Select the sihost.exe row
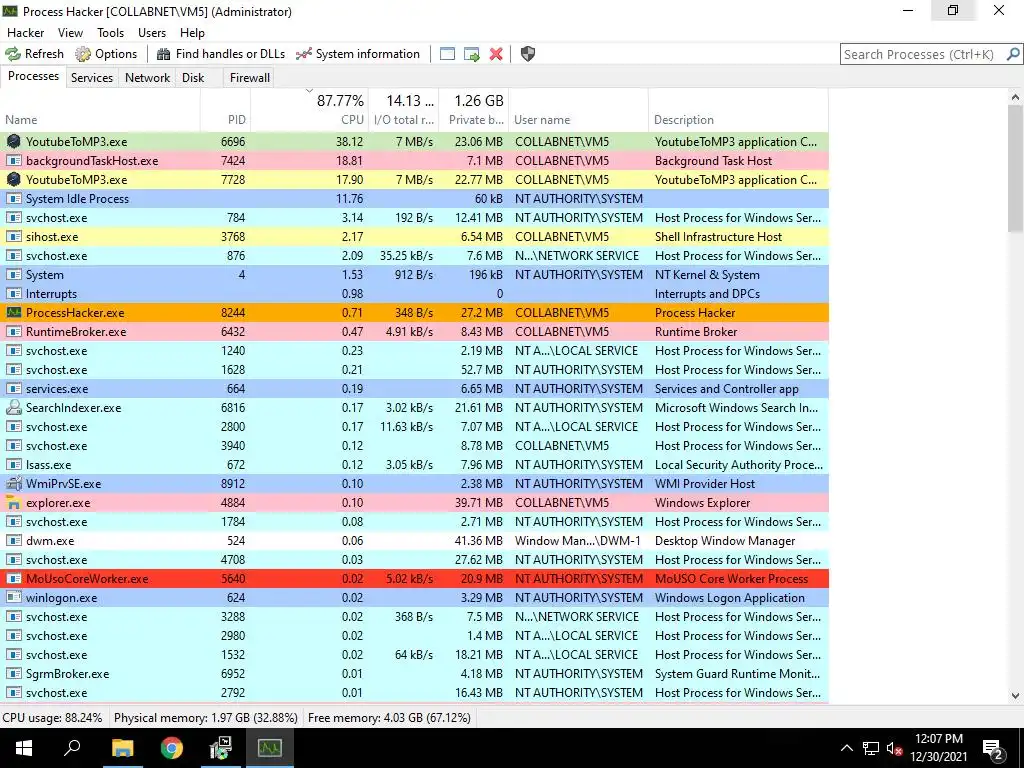The image size is (1024, 768). click(415, 236)
